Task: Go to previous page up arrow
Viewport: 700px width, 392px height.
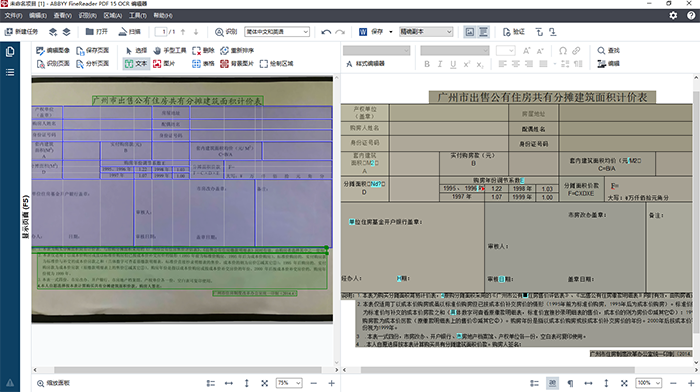Action: tap(183, 32)
